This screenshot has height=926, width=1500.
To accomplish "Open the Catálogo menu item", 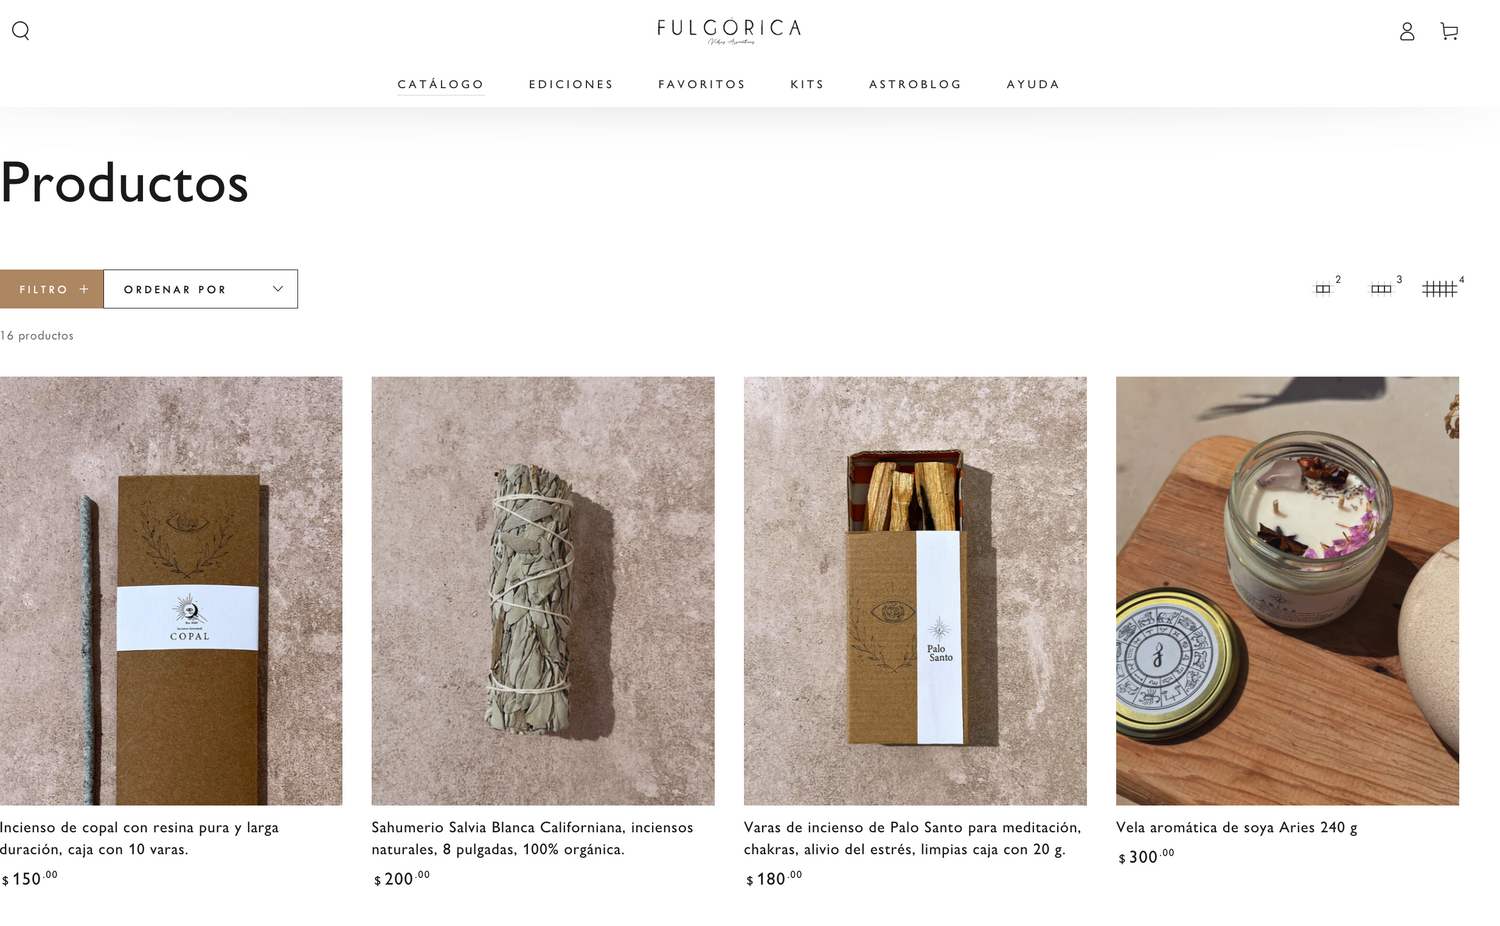I will pos(441,84).
